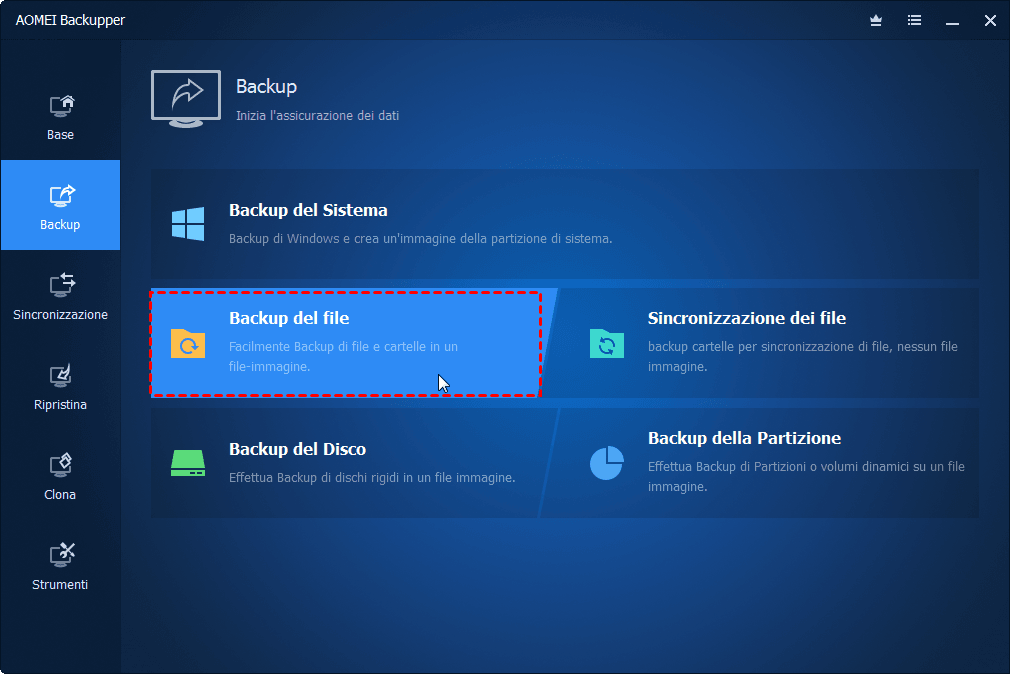This screenshot has height=674, width=1010.
Task: Choose Backup della Partizione option
Action: (x=761, y=463)
